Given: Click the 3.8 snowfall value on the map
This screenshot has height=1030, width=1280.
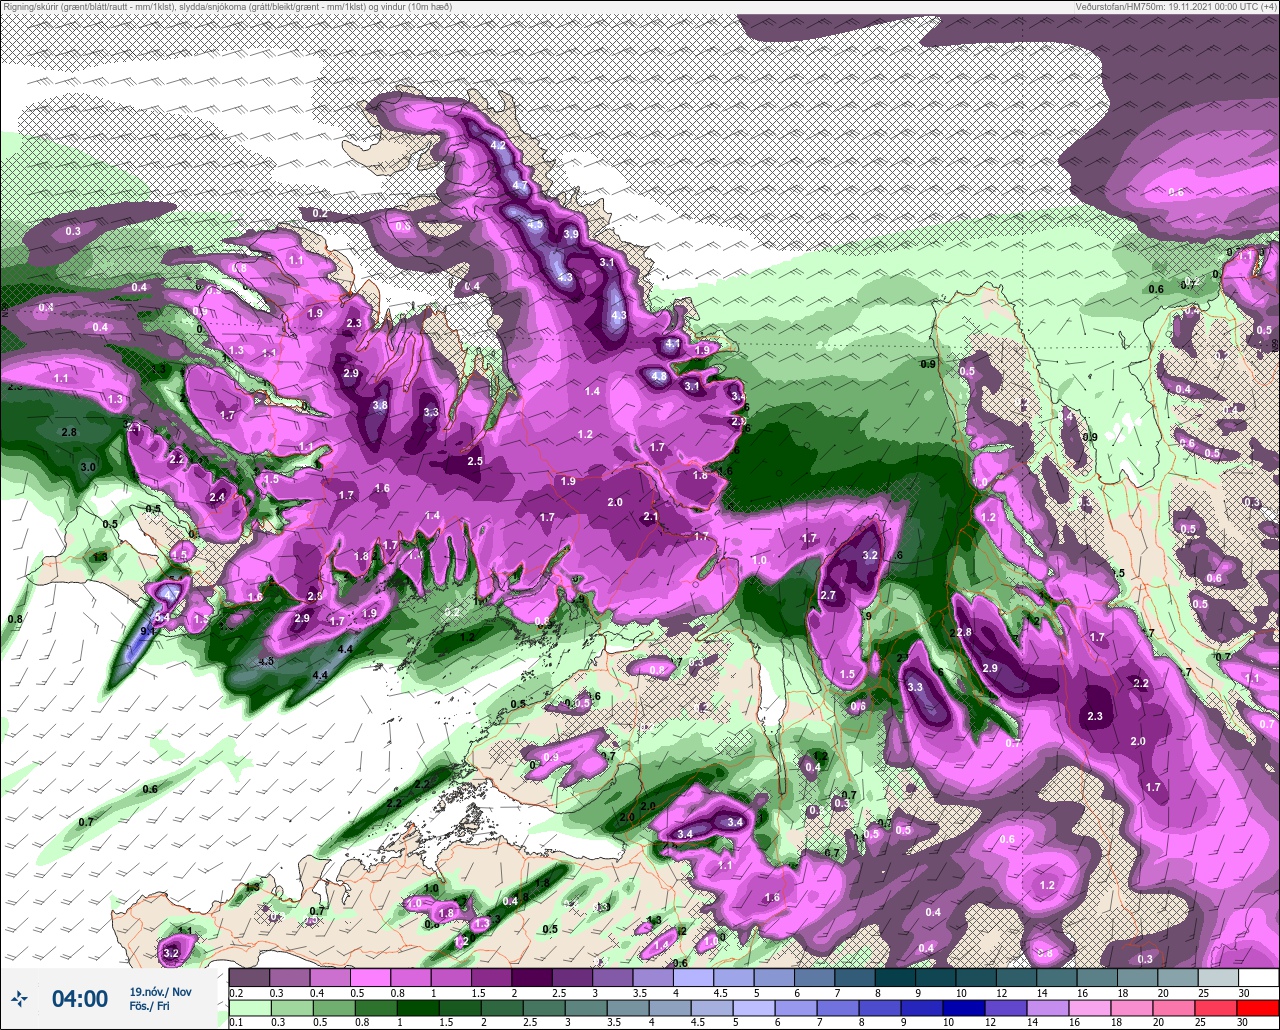Looking at the screenshot, I should [380, 406].
